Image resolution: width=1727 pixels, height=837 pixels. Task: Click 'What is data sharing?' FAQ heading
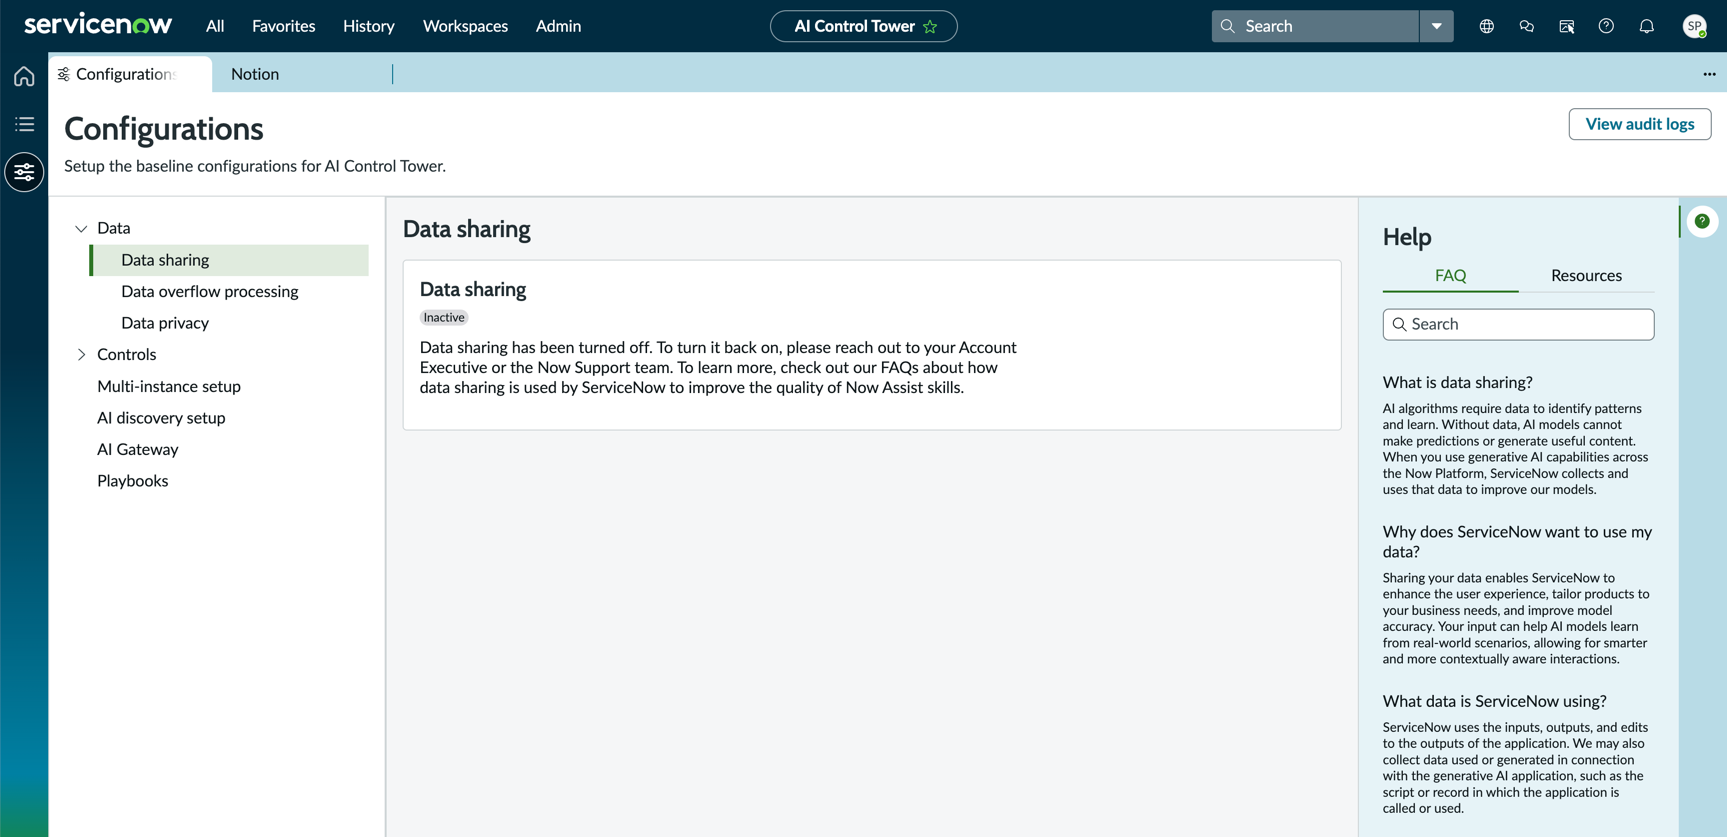1457,382
